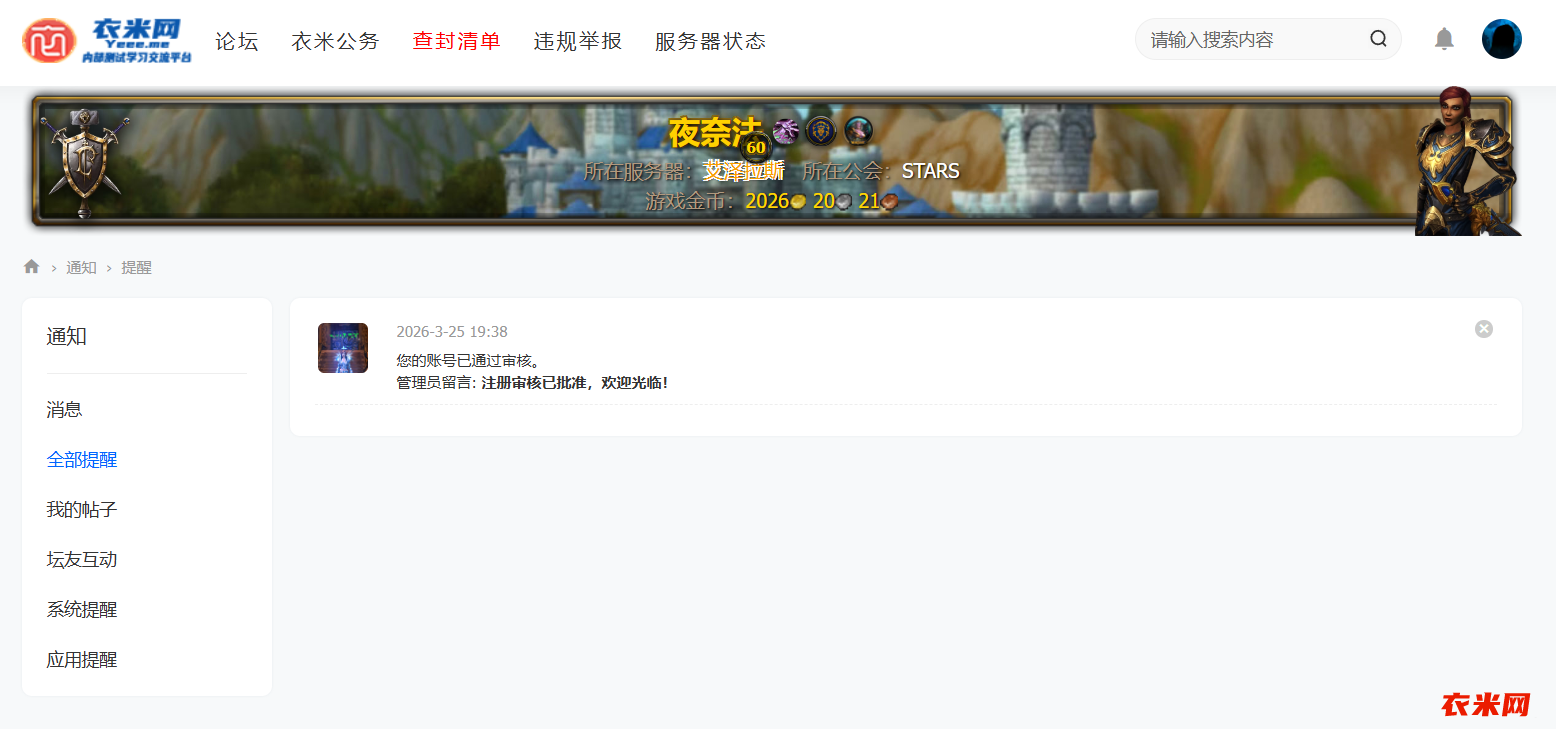Open the notification bell icon

tap(1444, 39)
